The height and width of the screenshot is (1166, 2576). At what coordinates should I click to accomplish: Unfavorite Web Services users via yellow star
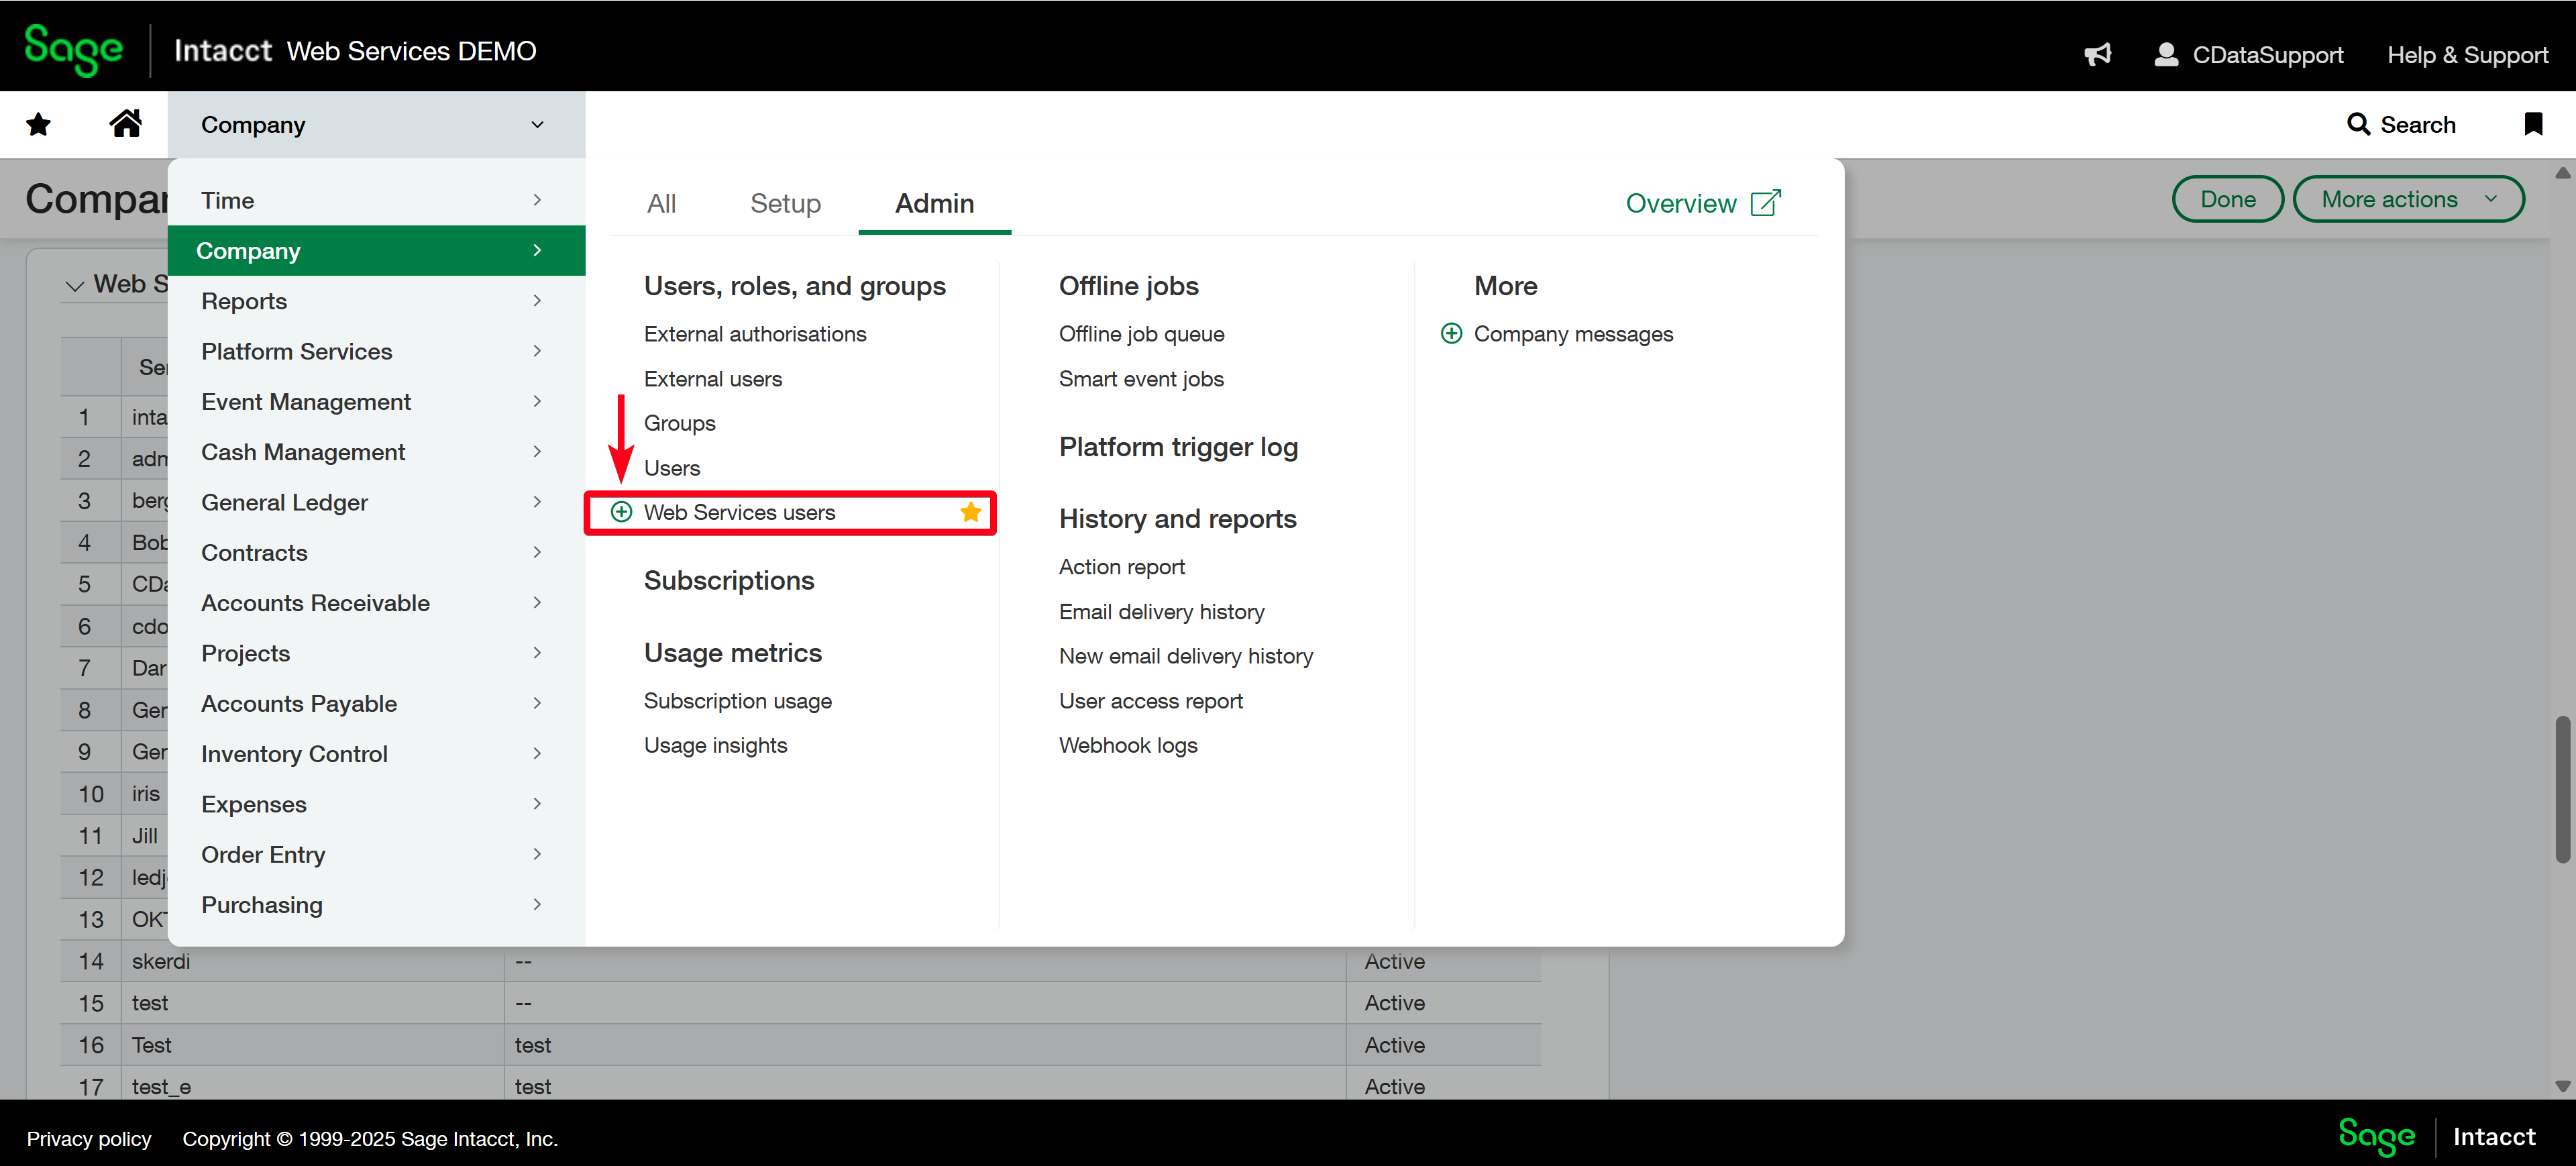pos(970,512)
